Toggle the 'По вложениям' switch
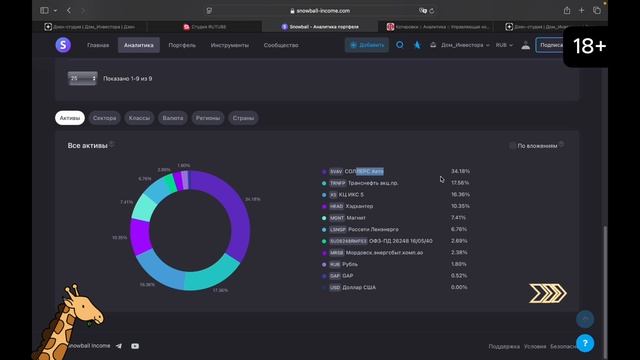This screenshot has height=360, width=640. (x=512, y=146)
